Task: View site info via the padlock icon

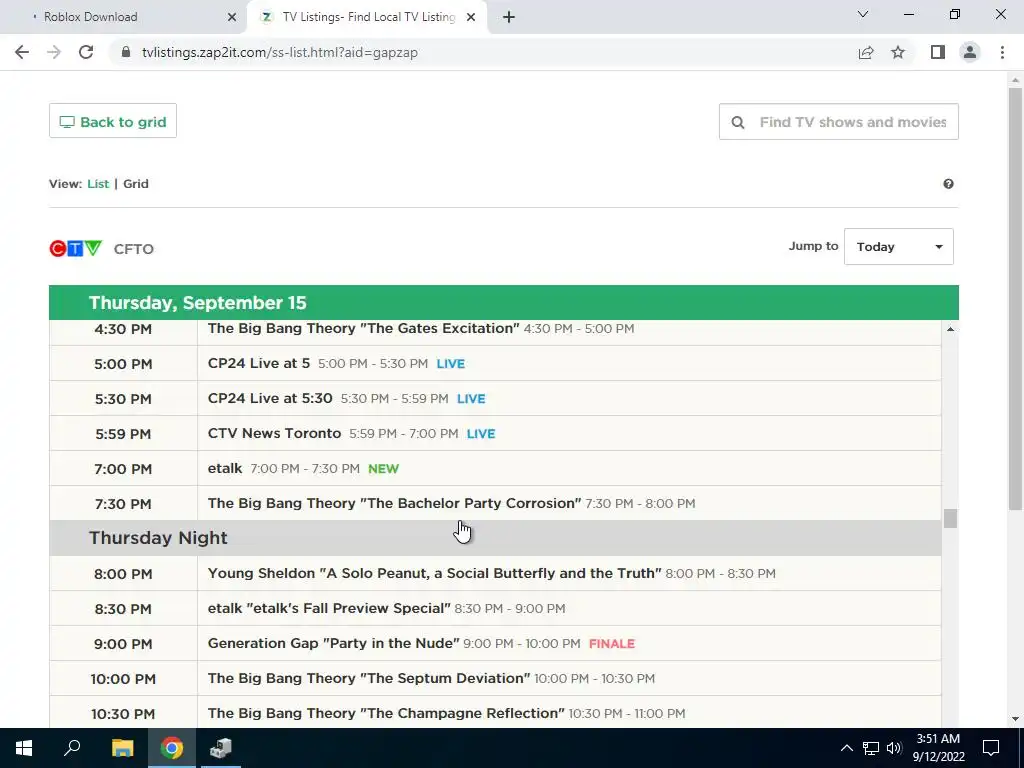Action: (x=126, y=52)
